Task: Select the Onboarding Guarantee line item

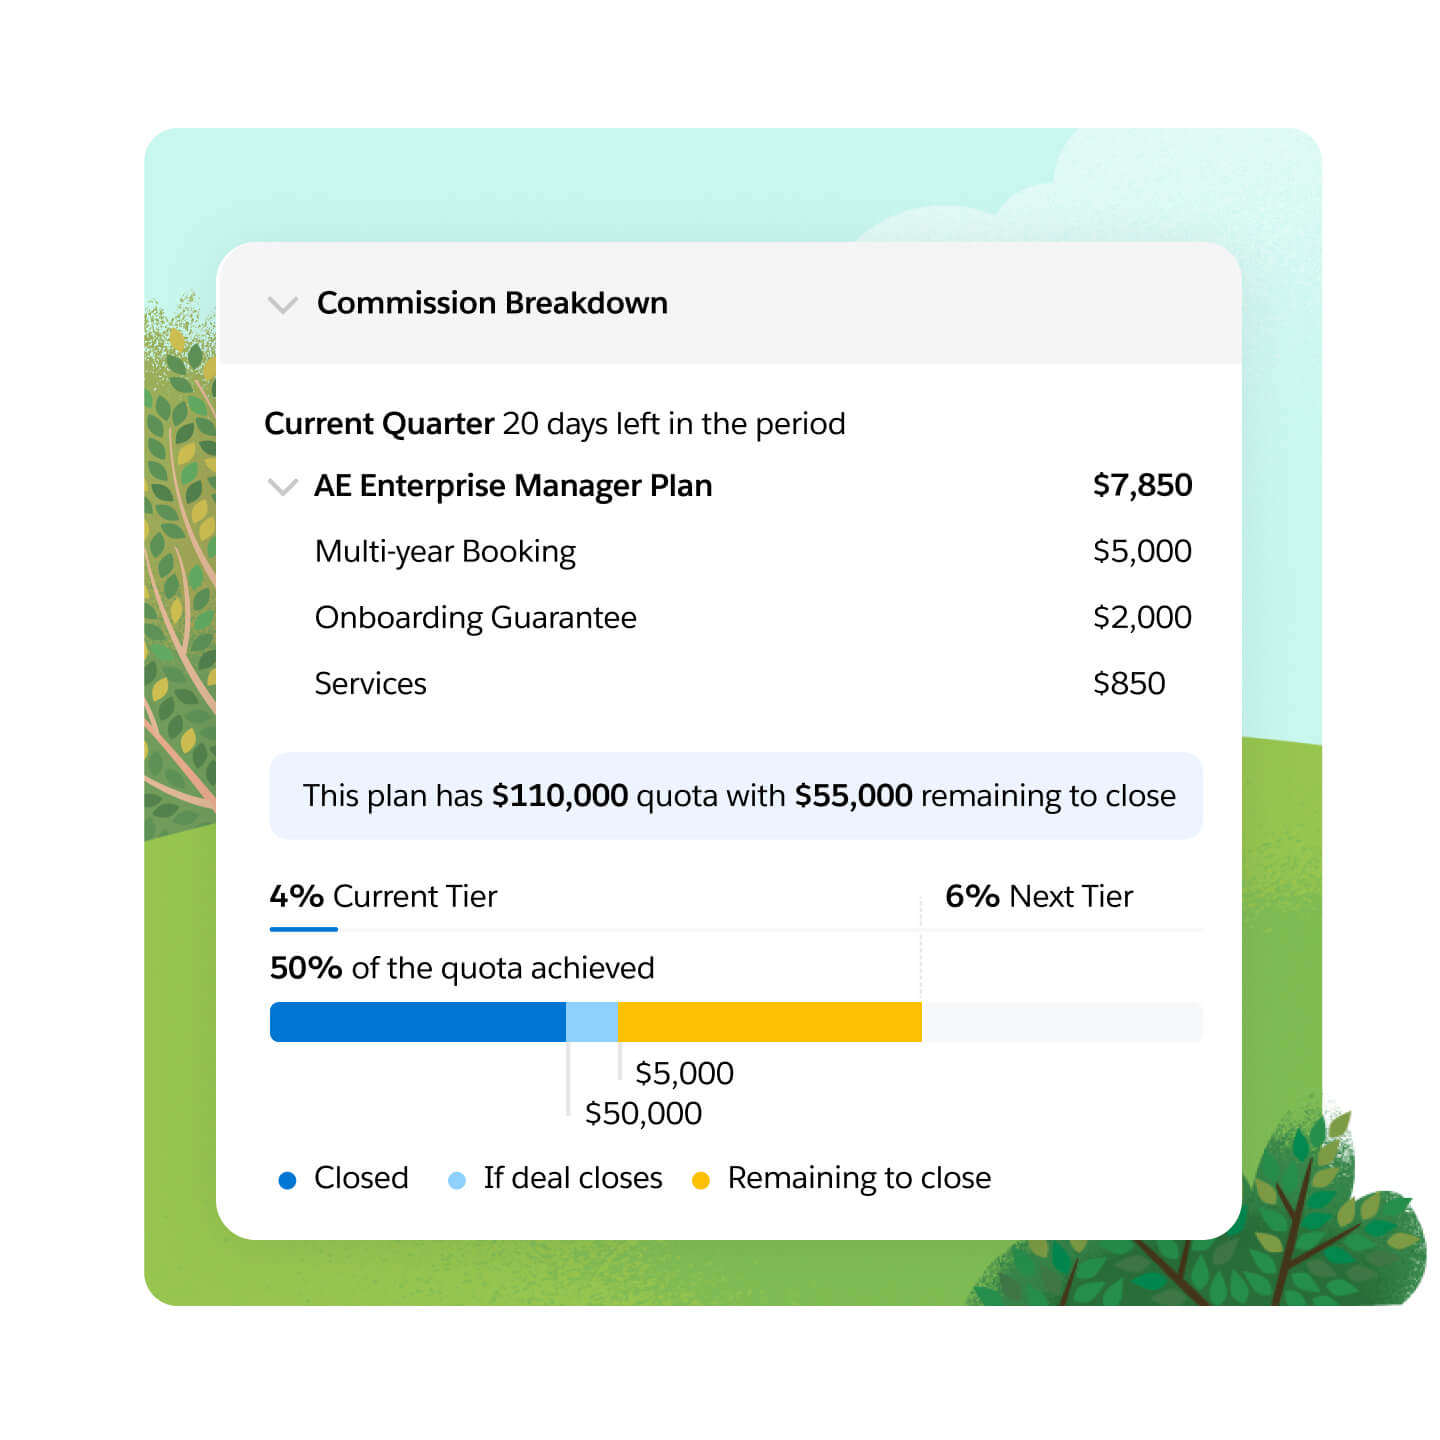Action: click(x=475, y=618)
